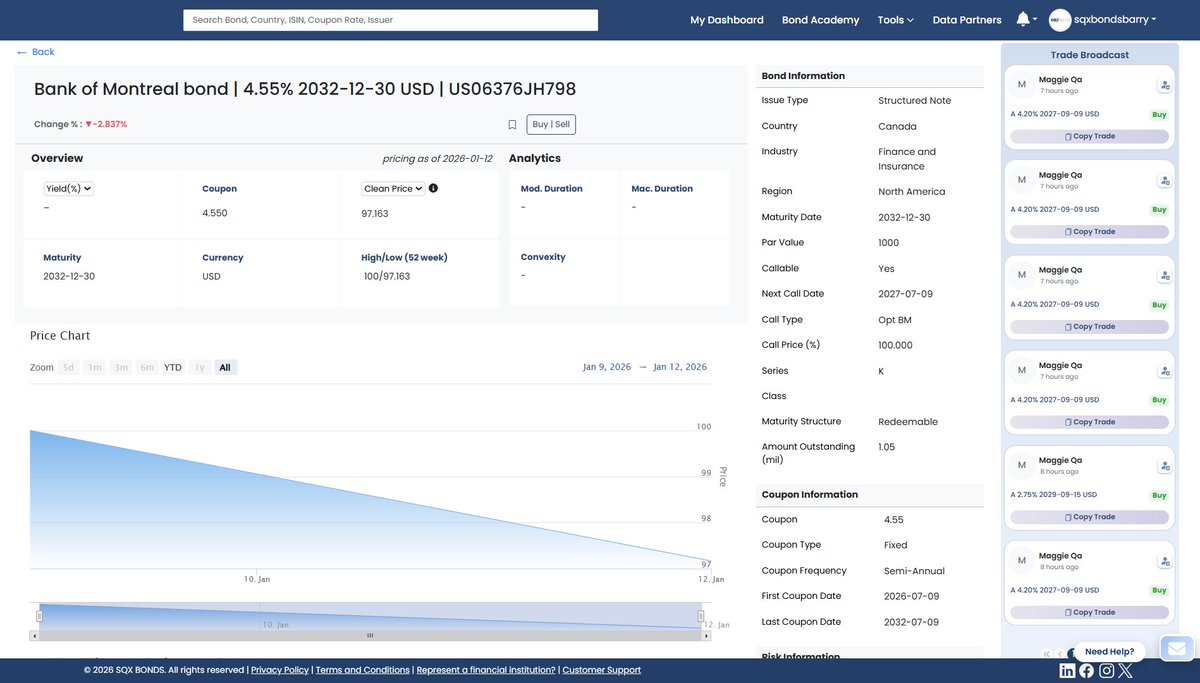Click the bond search input field
This screenshot has height=683, width=1200.
390,20
